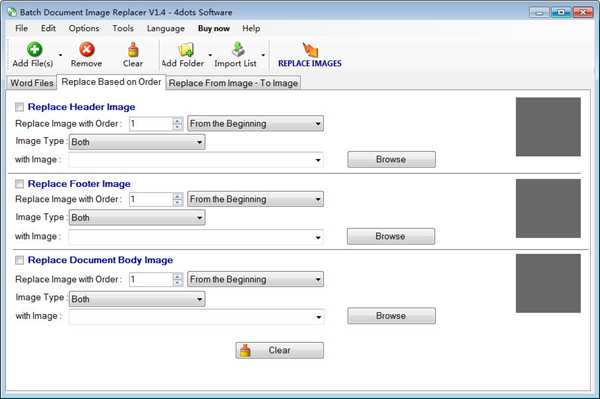Increase footer image order with spinner
The height and width of the screenshot is (399, 600).
[x=177, y=196]
